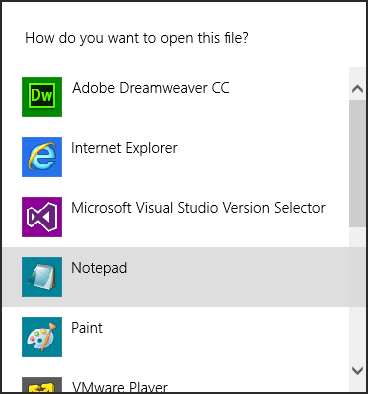Select the Internet Explorer blue e icon
Image resolution: width=368 pixels, height=394 pixels.
coord(42,157)
